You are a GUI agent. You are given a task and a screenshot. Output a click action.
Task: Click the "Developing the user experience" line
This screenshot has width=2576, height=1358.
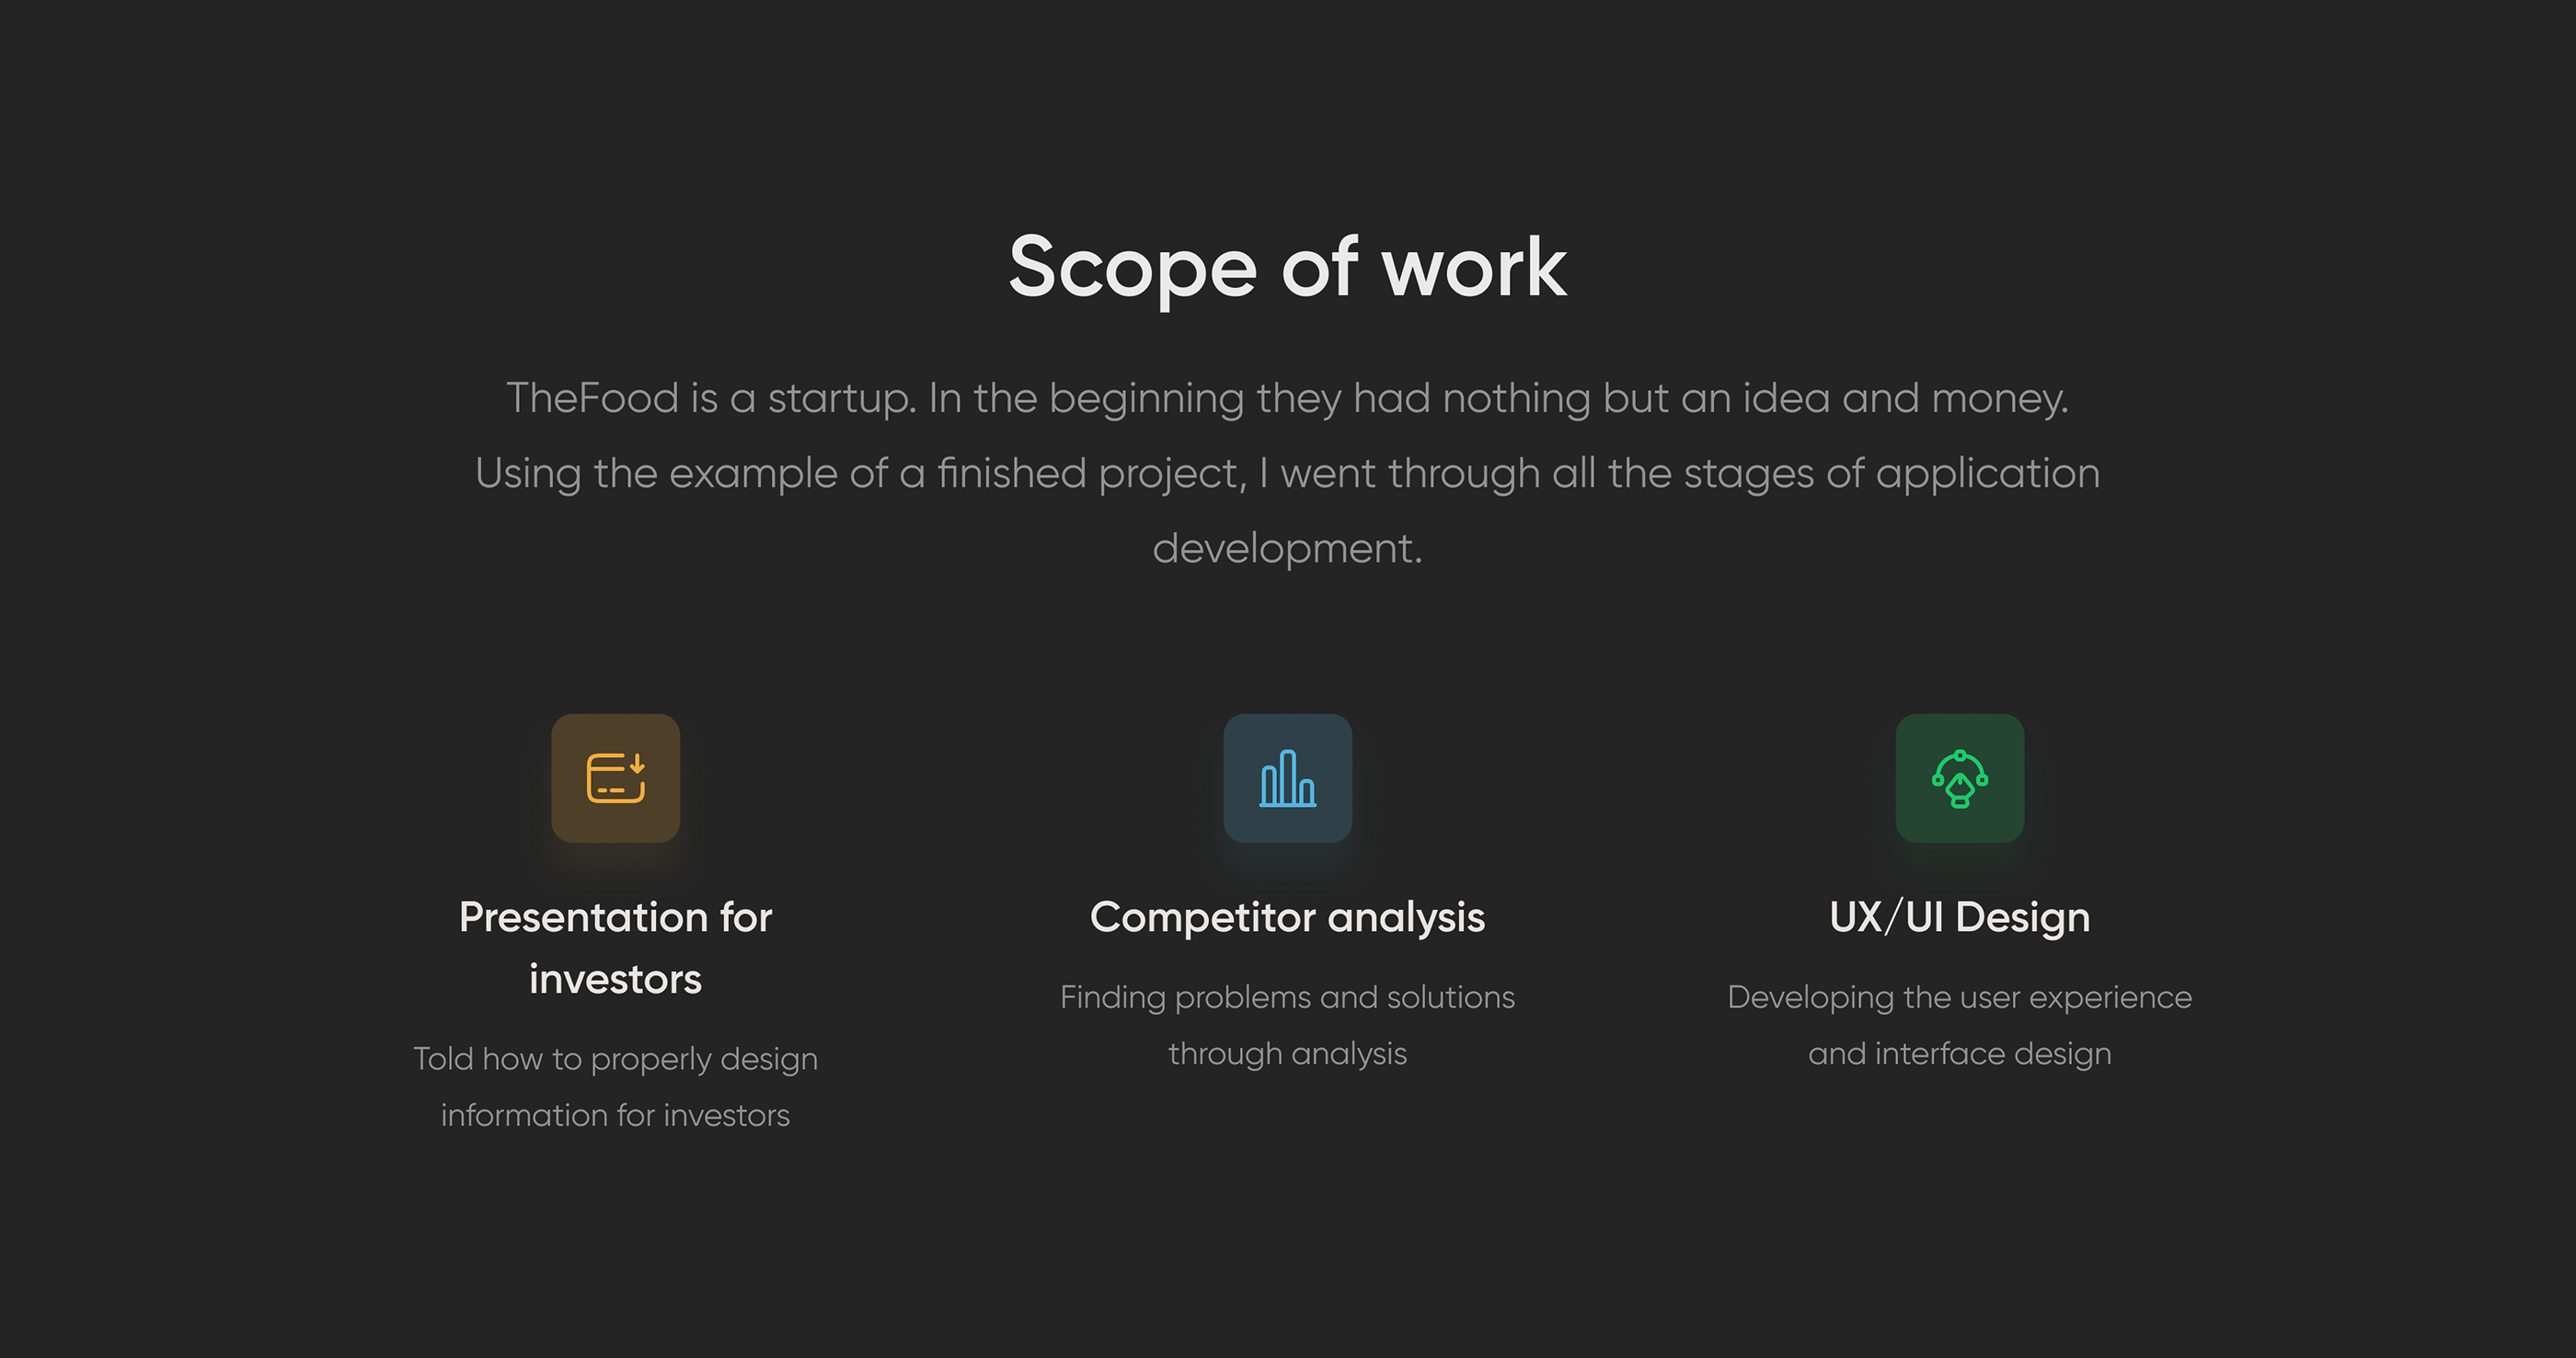point(1959,997)
